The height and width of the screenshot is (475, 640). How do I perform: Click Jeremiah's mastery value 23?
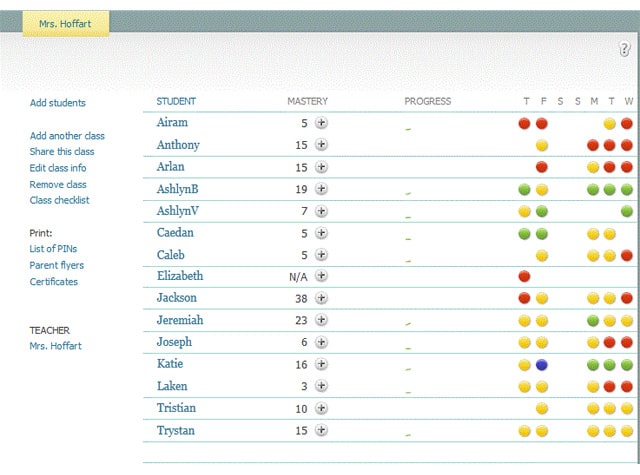tap(301, 320)
